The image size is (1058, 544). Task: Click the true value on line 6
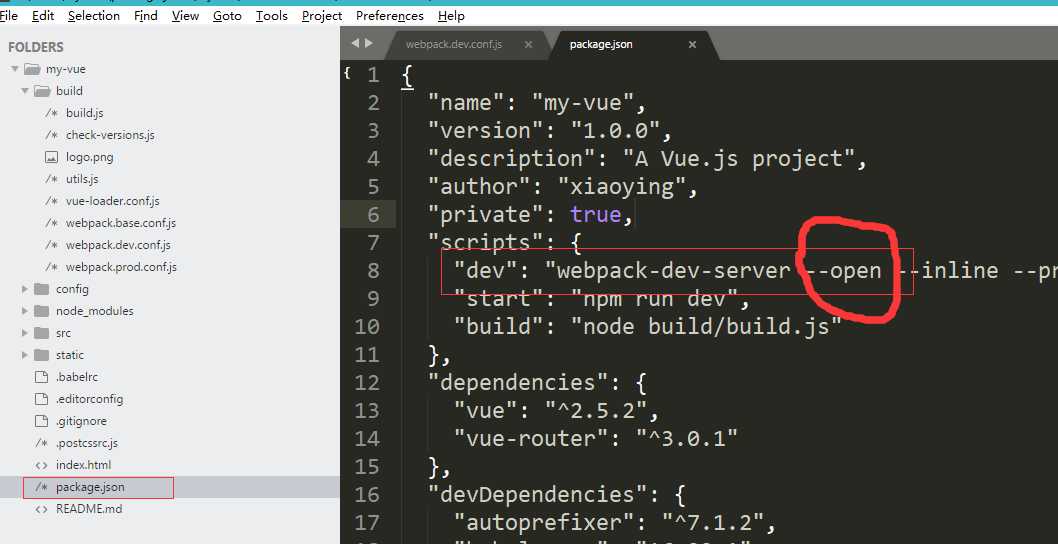595,215
